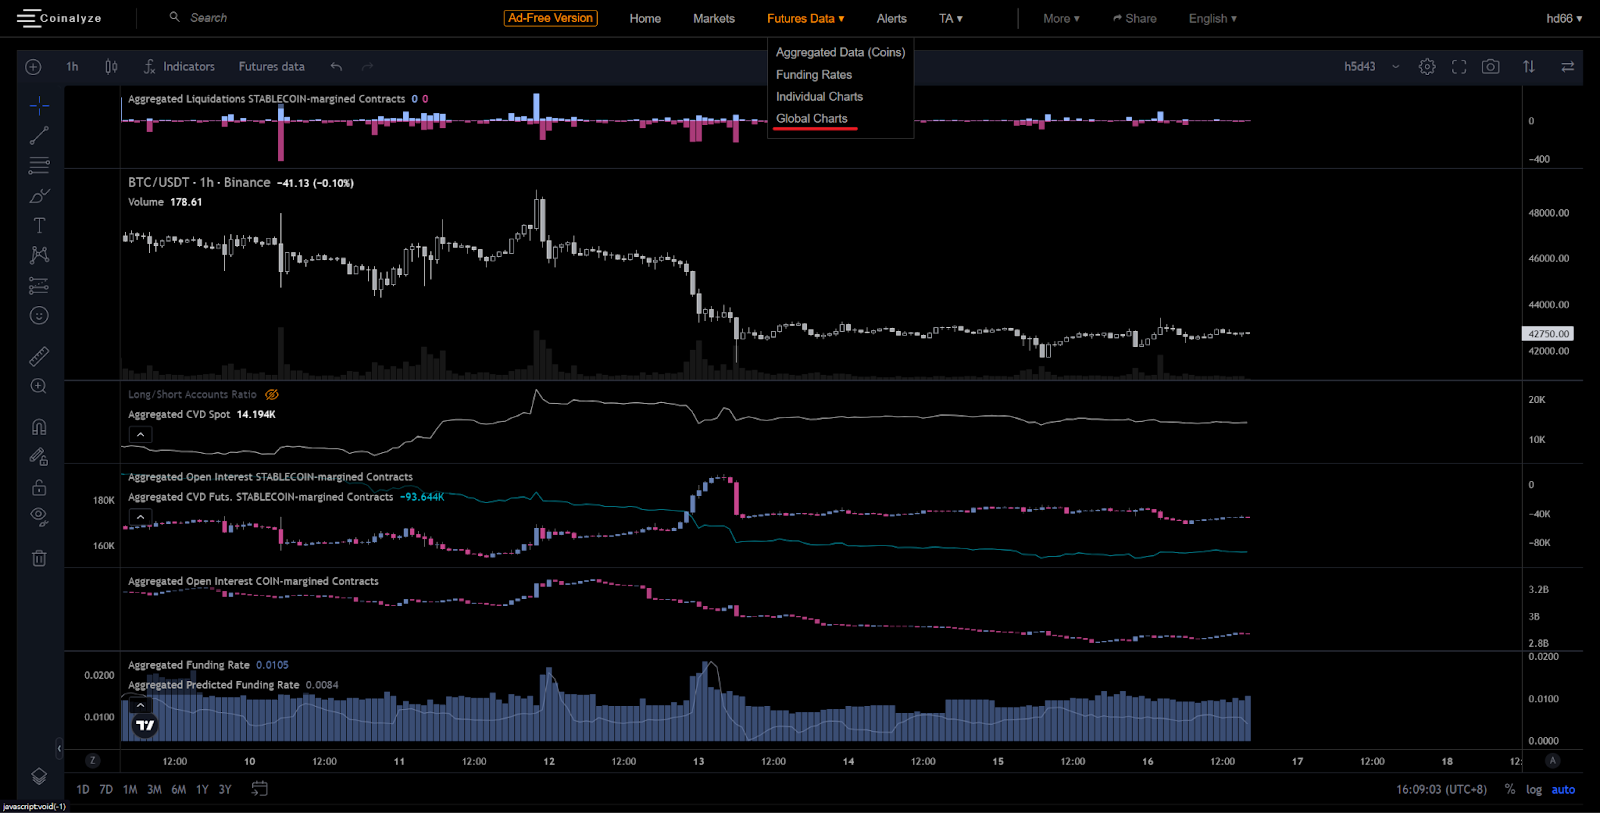Enter fullscreen mode

pyautogui.click(x=1459, y=67)
